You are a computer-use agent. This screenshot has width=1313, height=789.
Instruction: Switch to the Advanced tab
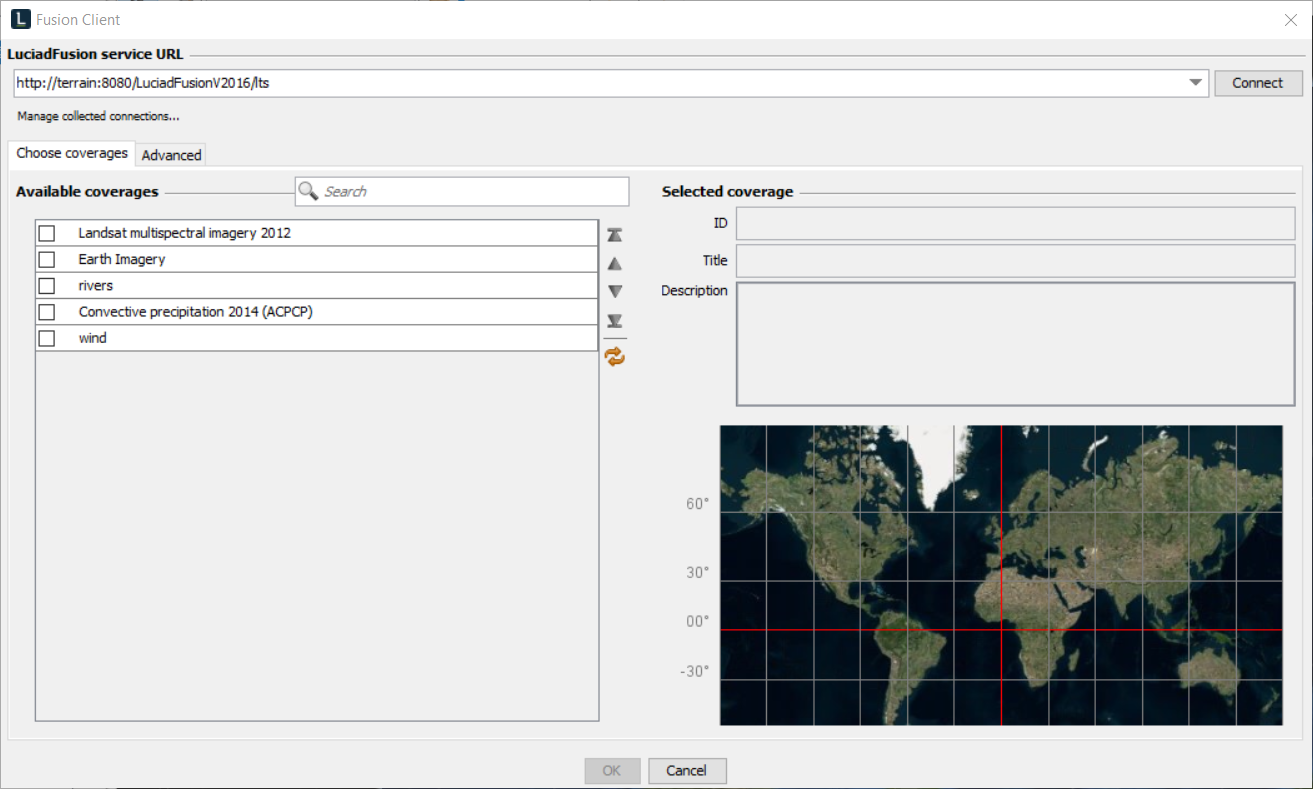point(171,155)
